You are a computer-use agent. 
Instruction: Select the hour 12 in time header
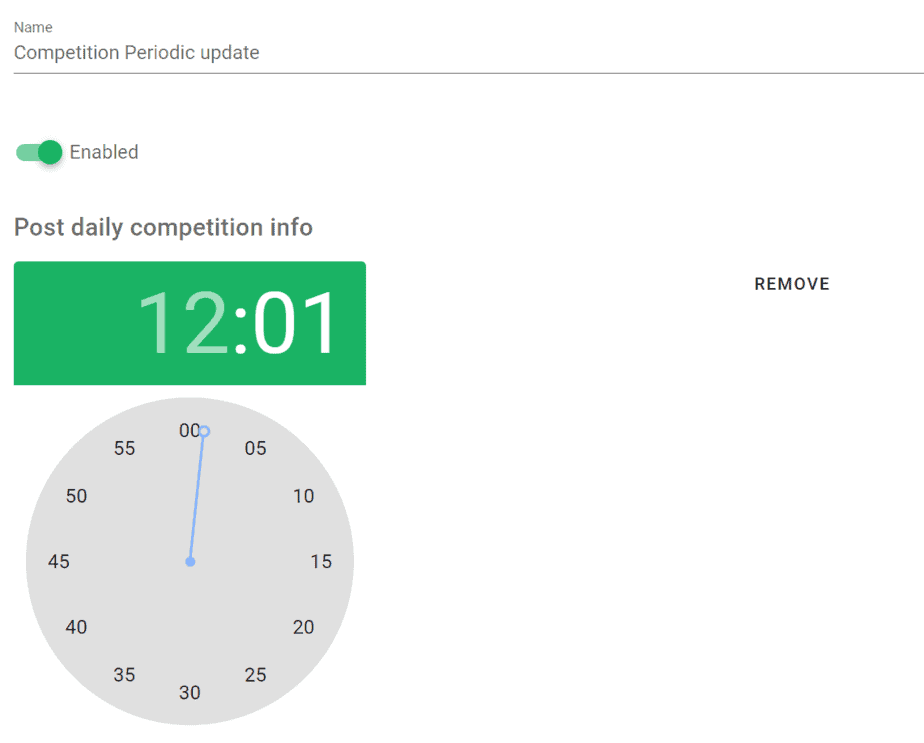pos(182,323)
